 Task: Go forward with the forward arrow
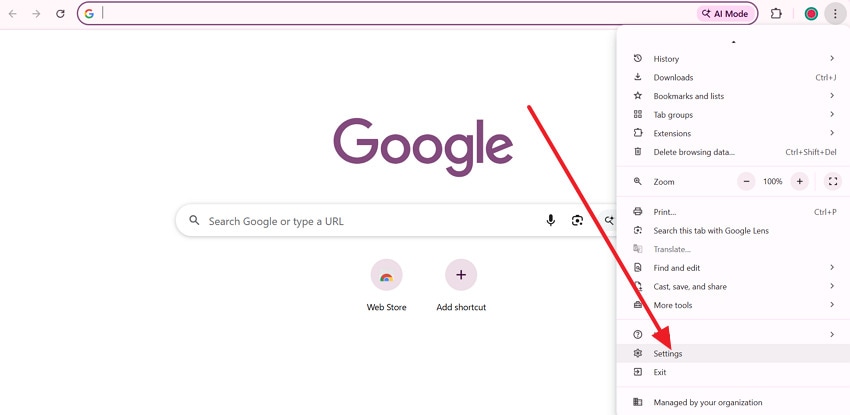pos(36,14)
